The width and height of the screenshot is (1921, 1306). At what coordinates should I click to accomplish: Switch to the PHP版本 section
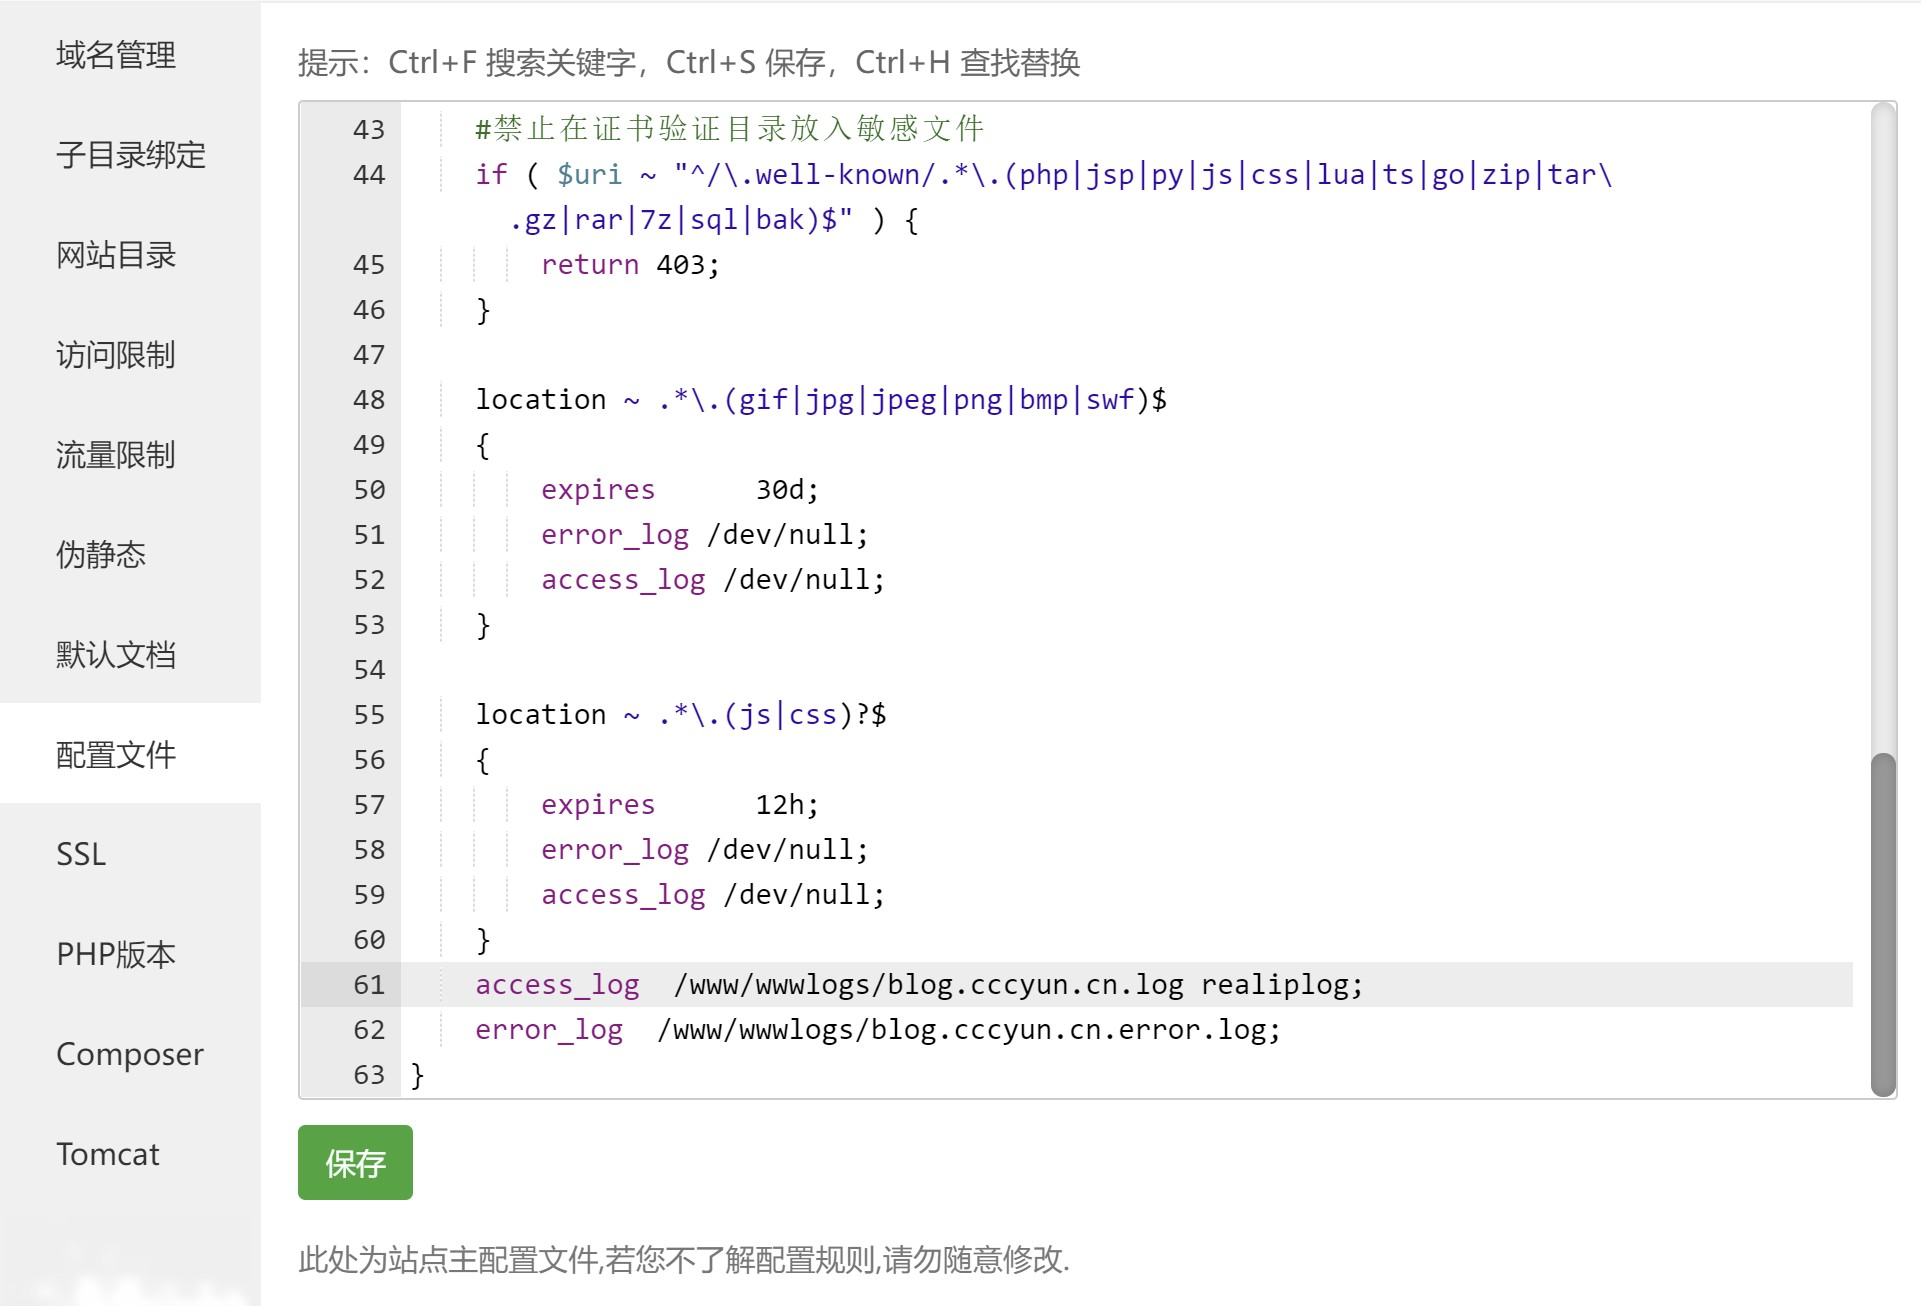tap(116, 954)
